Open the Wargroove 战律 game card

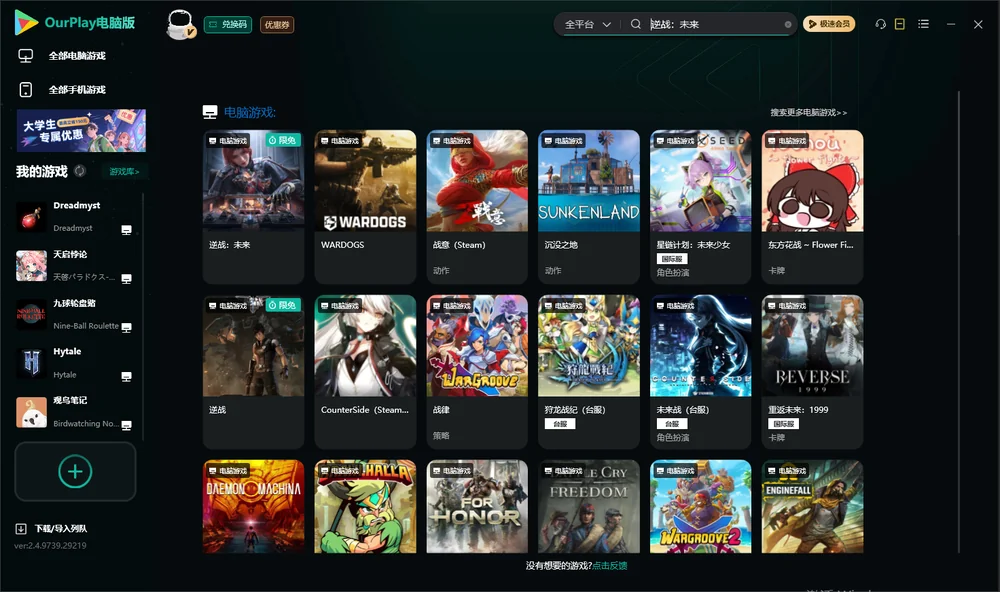[477, 372]
